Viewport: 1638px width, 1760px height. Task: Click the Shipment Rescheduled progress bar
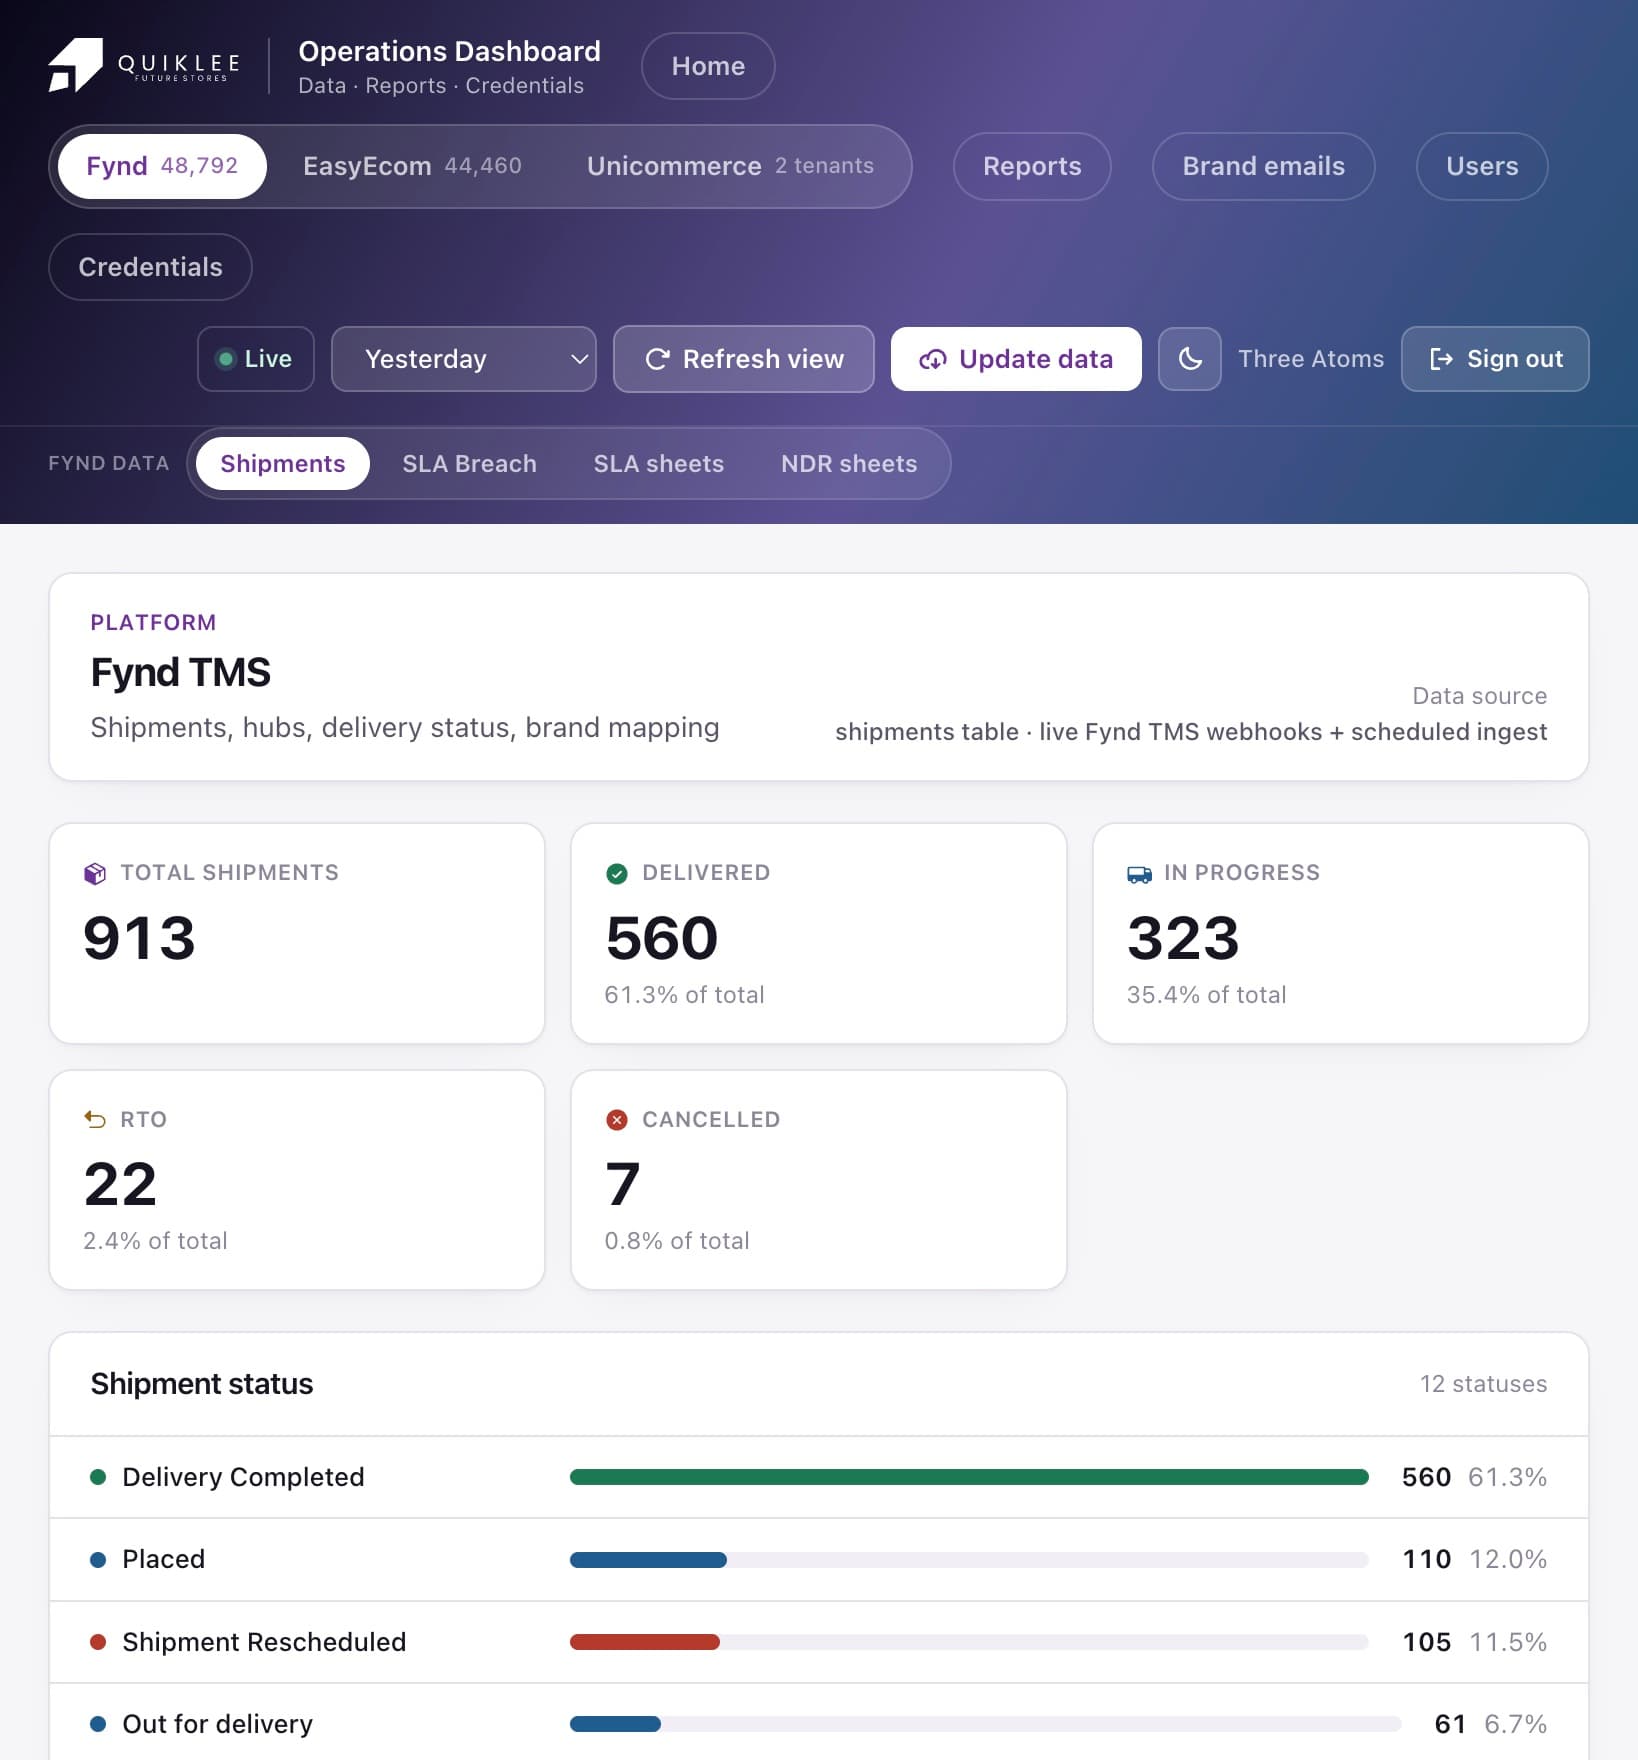click(x=969, y=1642)
